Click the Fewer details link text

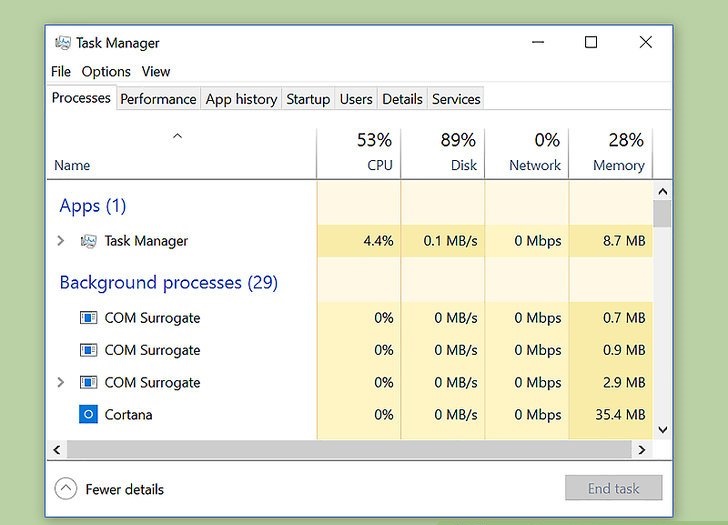(124, 489)
